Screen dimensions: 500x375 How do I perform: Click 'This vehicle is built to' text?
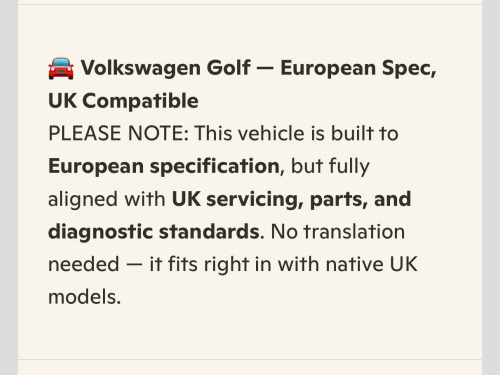tap(297, 133)
